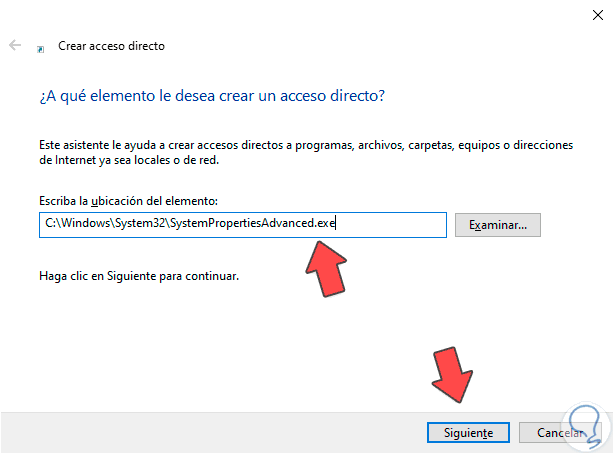Click the 'Haga clic en Siguiente para continuar' text
The width and height of the screenshot is (614, 454).
coord(139,275)
